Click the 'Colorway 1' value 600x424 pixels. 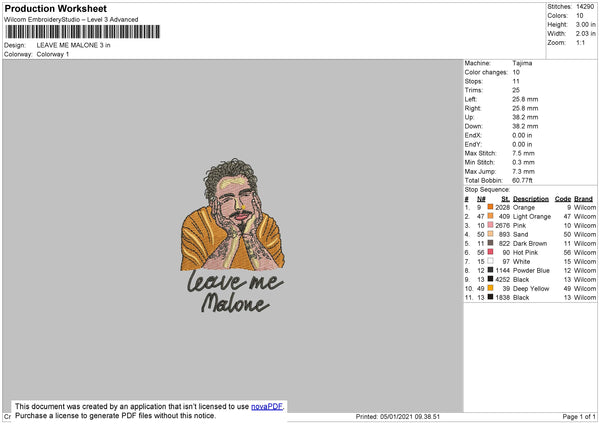tap(53, 54)
